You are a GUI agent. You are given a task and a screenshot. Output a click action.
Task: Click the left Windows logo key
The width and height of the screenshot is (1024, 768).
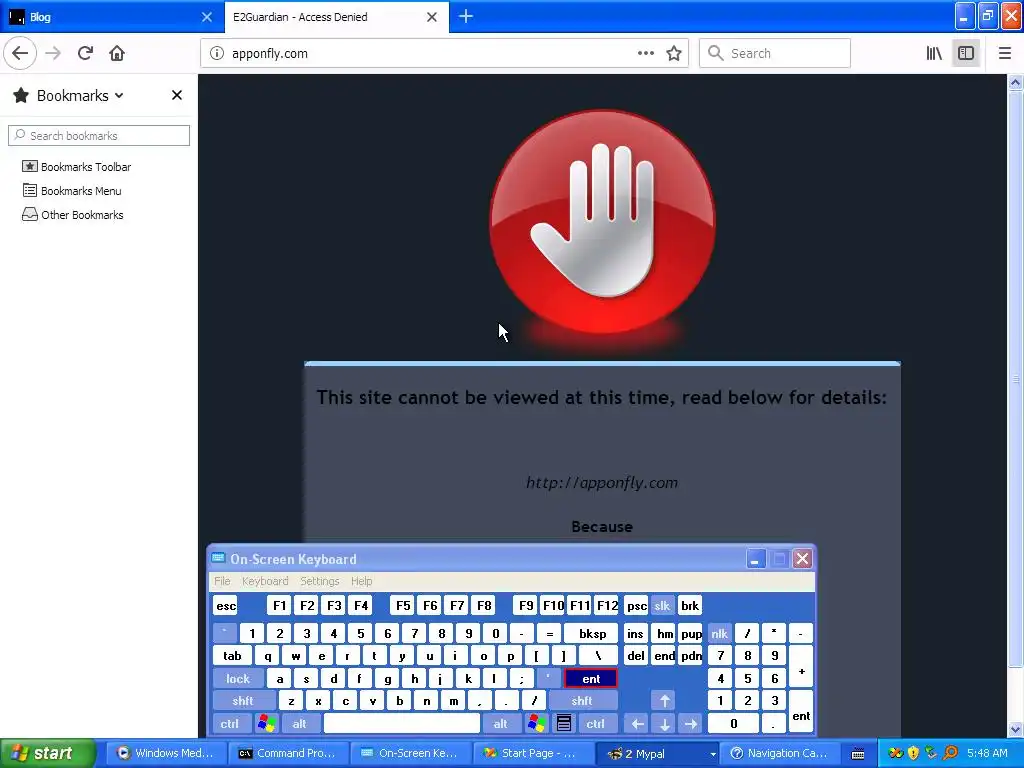[266, 724]
